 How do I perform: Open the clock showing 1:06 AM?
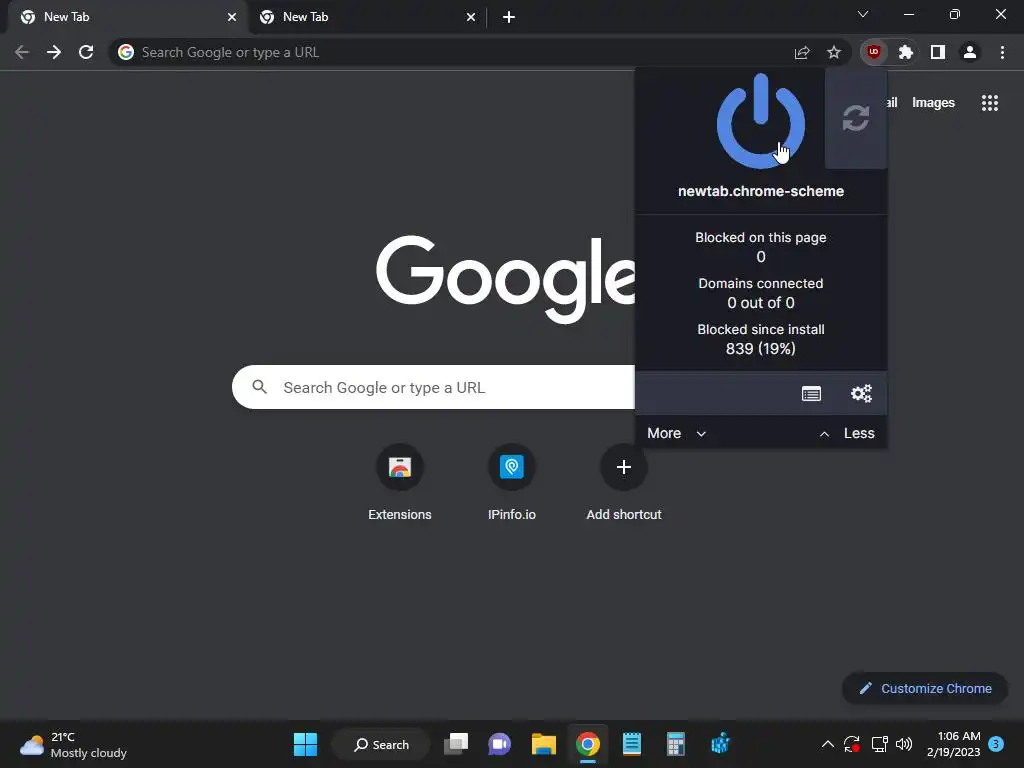coord(953,744)
